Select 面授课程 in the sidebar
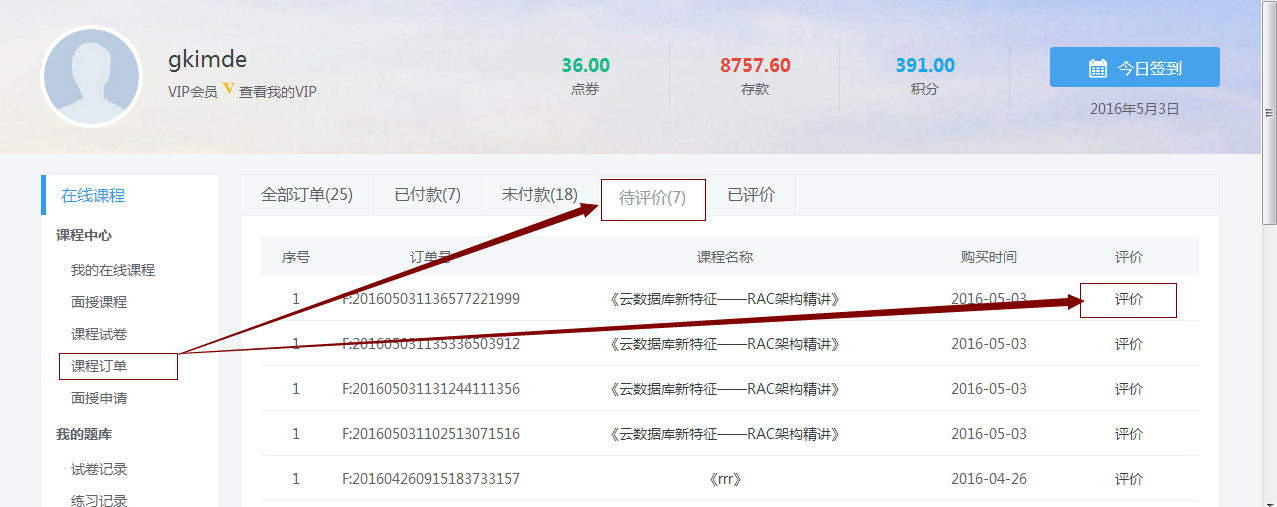Viewport: 1277px width, 507px height. point(99,302)
